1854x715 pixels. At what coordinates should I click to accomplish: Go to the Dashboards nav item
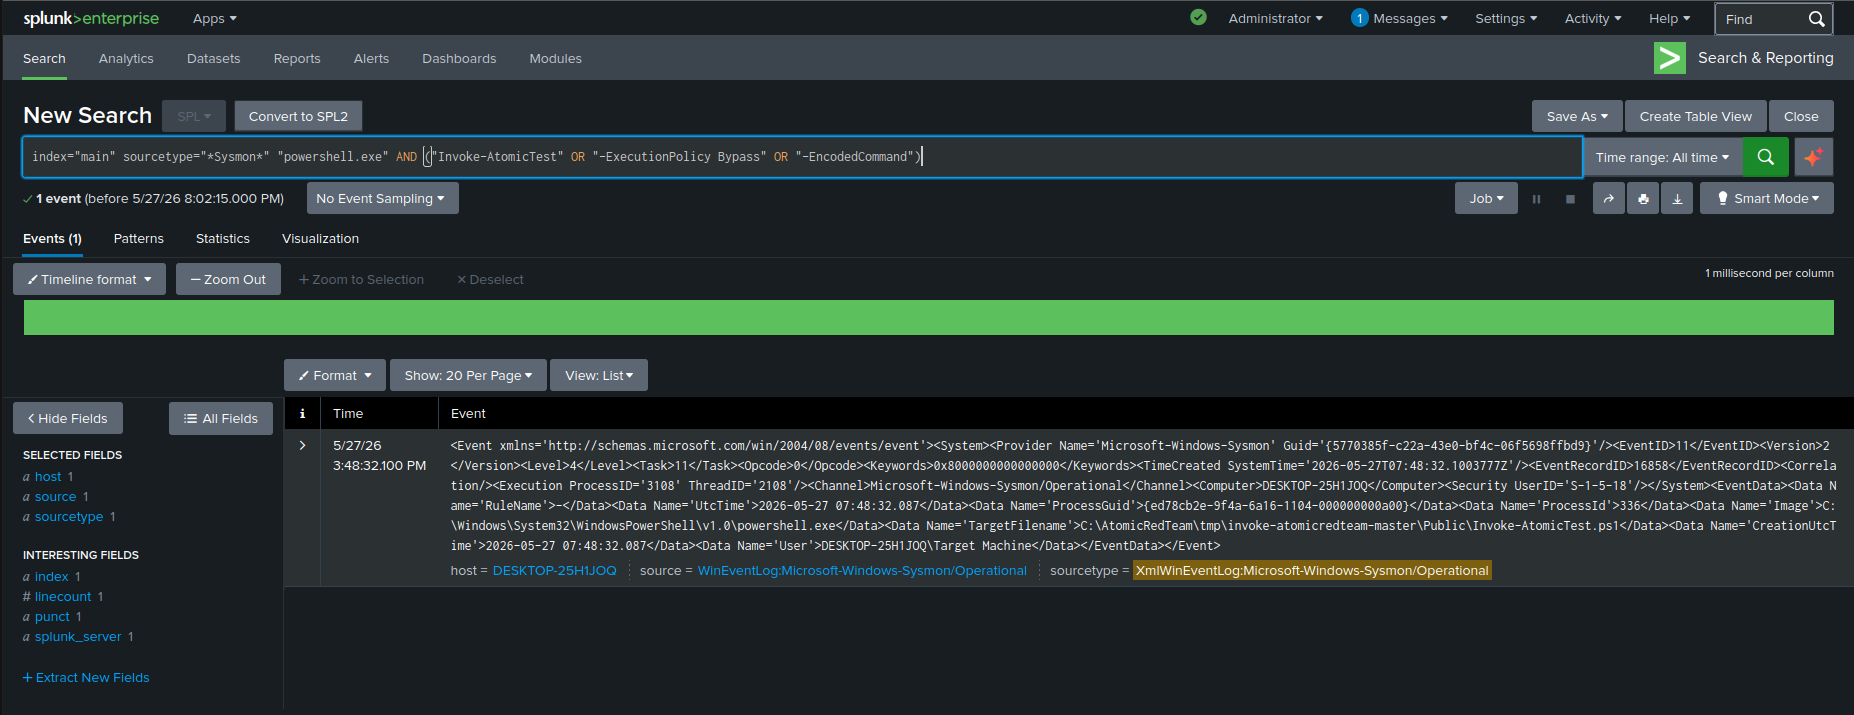pyautogui.click(x=459, y=58)
